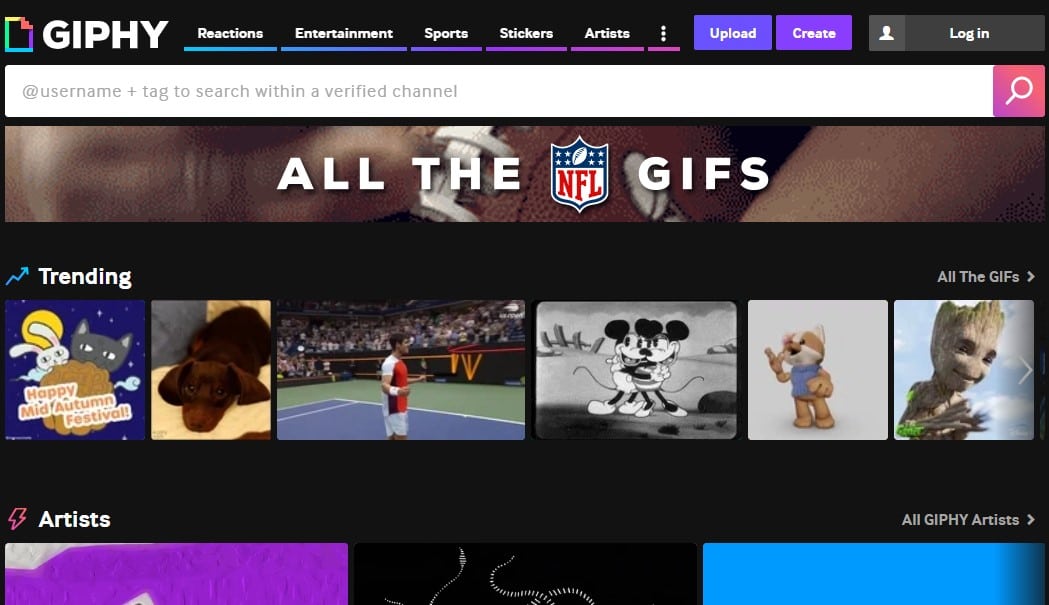Click the trending arrow icon
This screenshot has width=1049, height=605.
click(17, 276)
